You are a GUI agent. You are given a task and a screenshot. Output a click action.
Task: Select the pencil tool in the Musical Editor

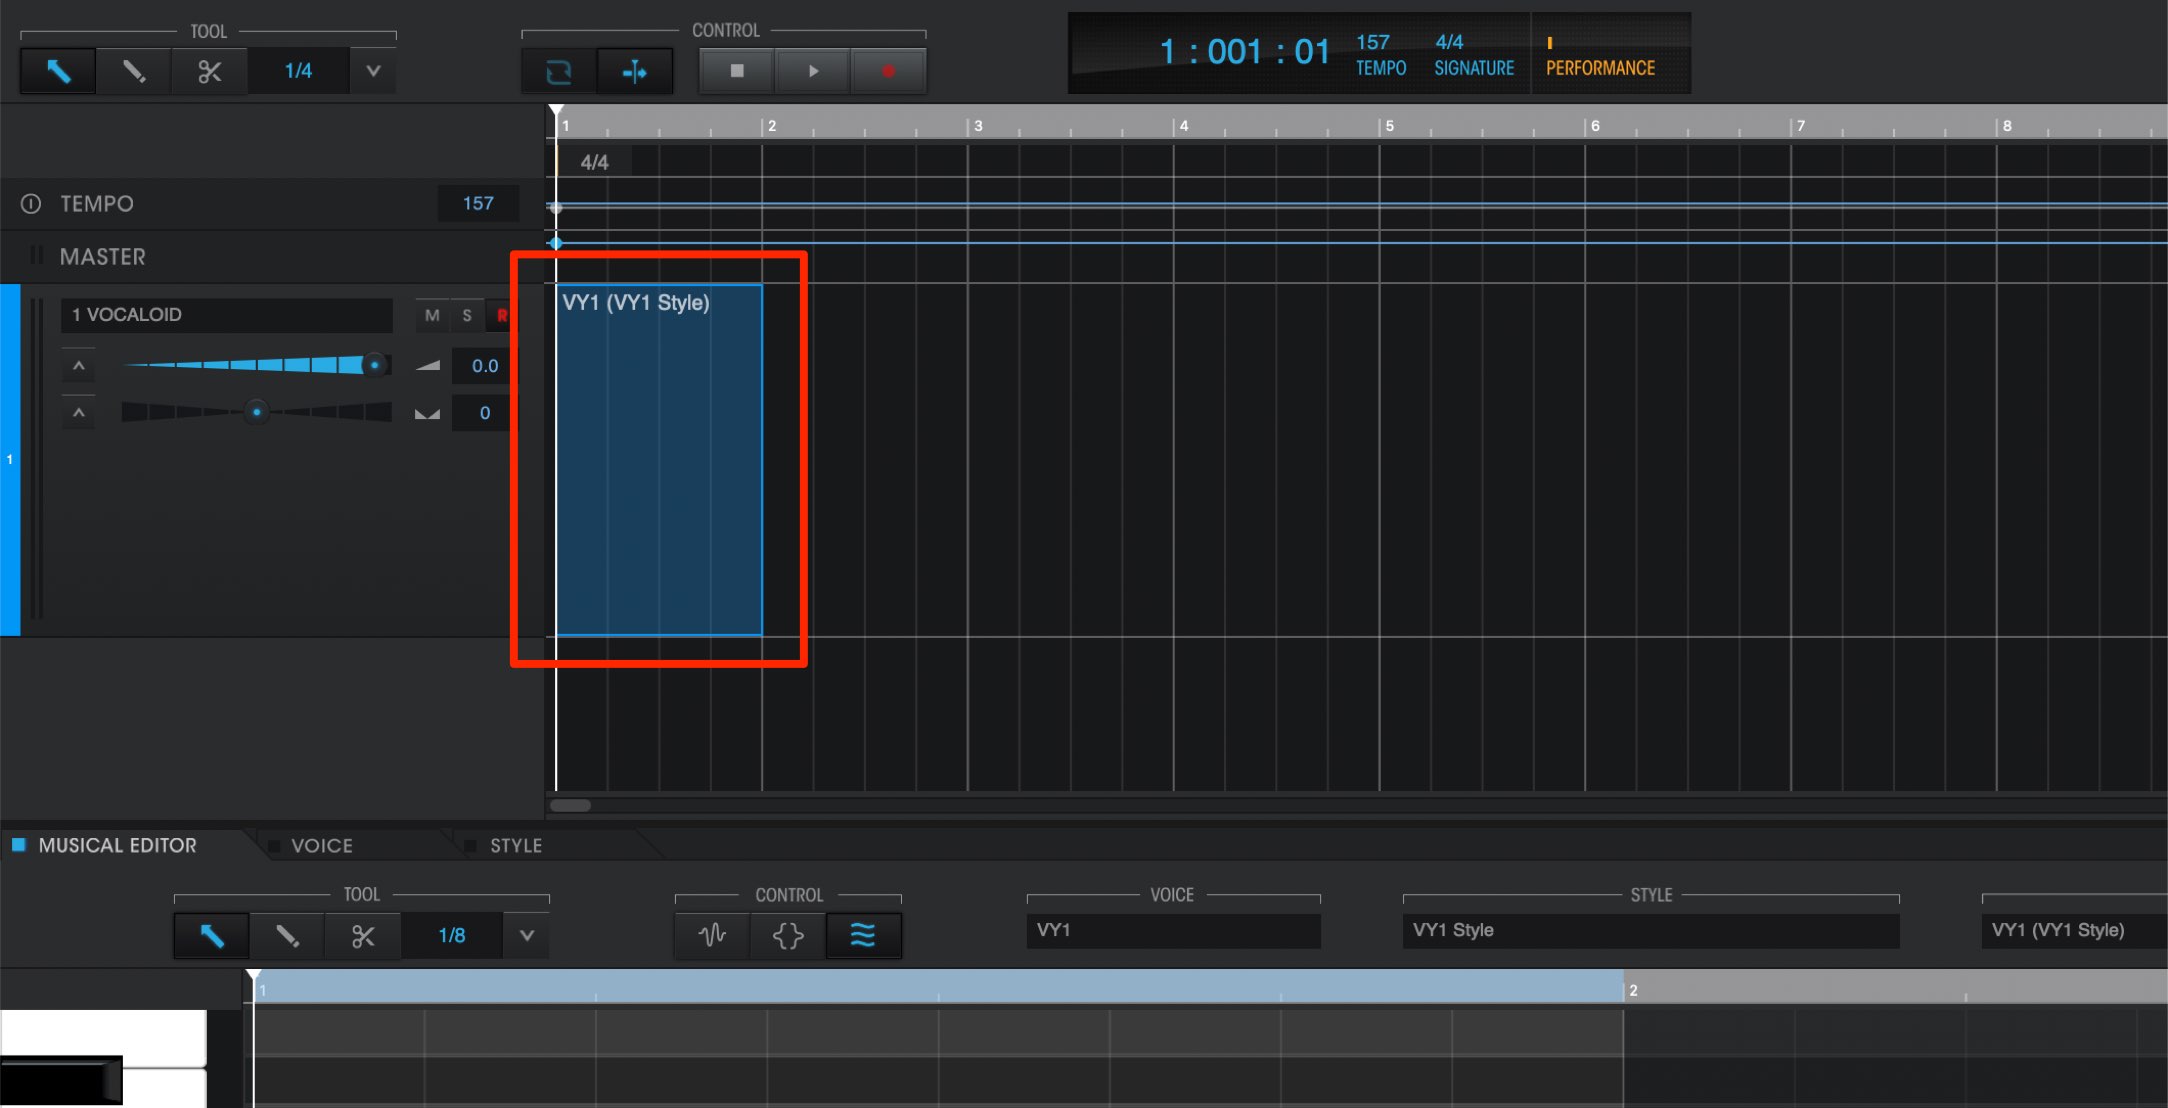coord(287,936)
